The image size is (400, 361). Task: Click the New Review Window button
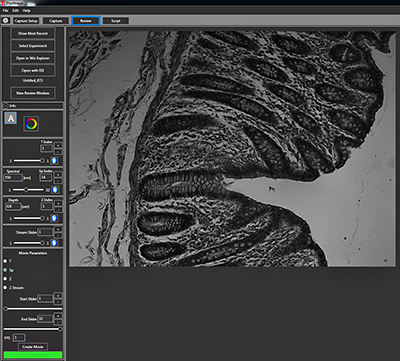[33, 93]
